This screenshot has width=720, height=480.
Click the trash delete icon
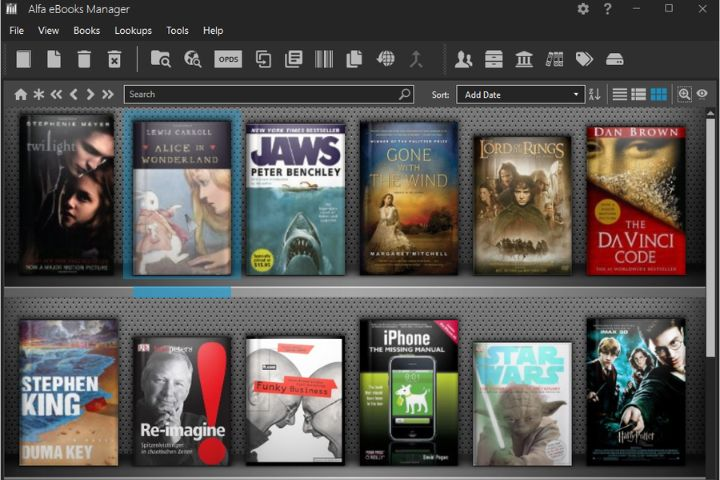pos(84,59)
